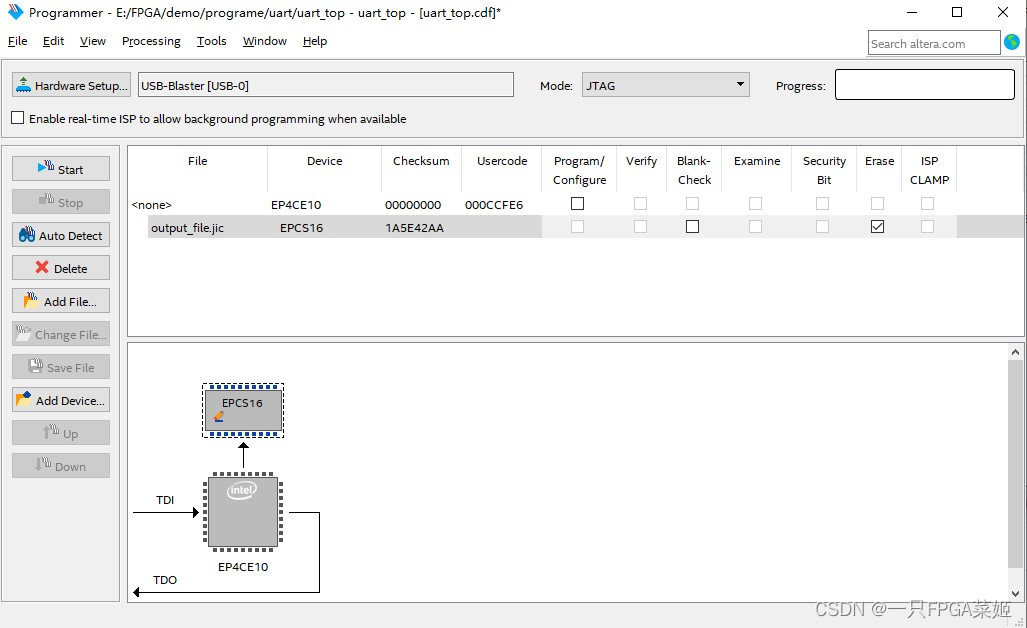The image size is (1027, 628).
Task: Select the EP4CE10 Intel chip graphic
Action: pos(243,511)
